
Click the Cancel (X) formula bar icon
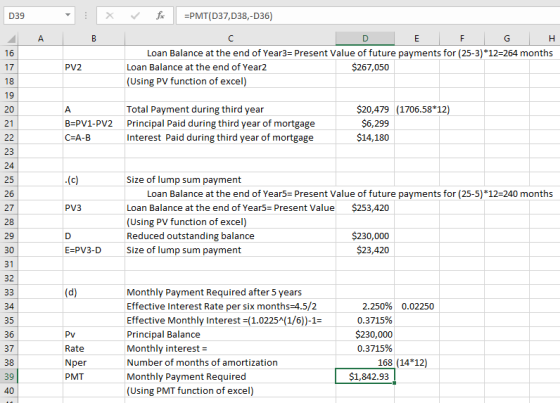pyautogui.click(x=110, y=16)
